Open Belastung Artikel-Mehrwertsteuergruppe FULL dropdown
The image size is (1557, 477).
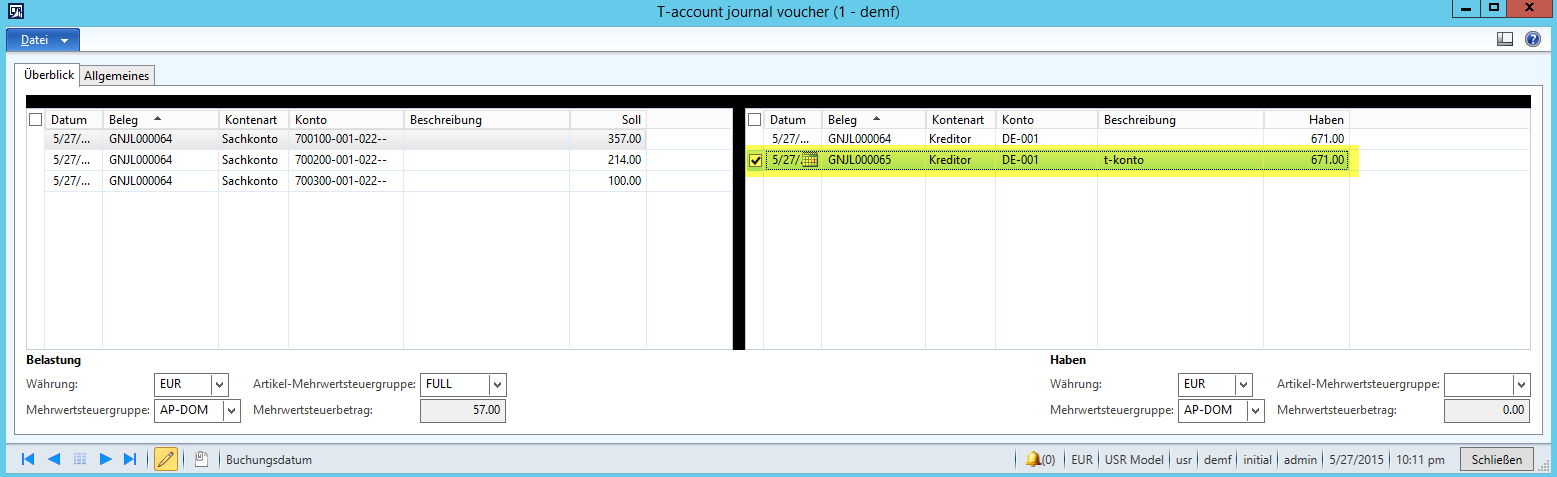pyautogui.click(x=497, y=385)
